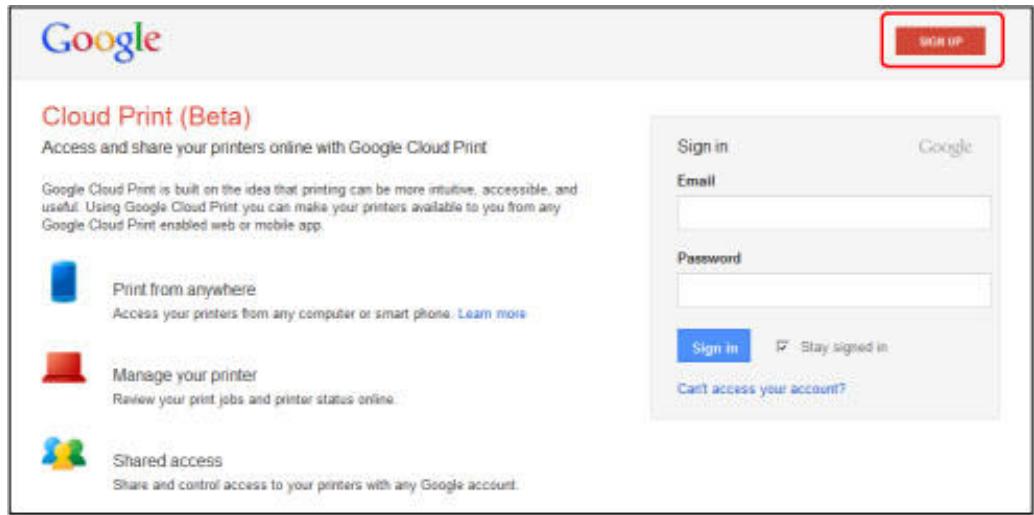Focus the Password input field

click(x=834, y=290)
